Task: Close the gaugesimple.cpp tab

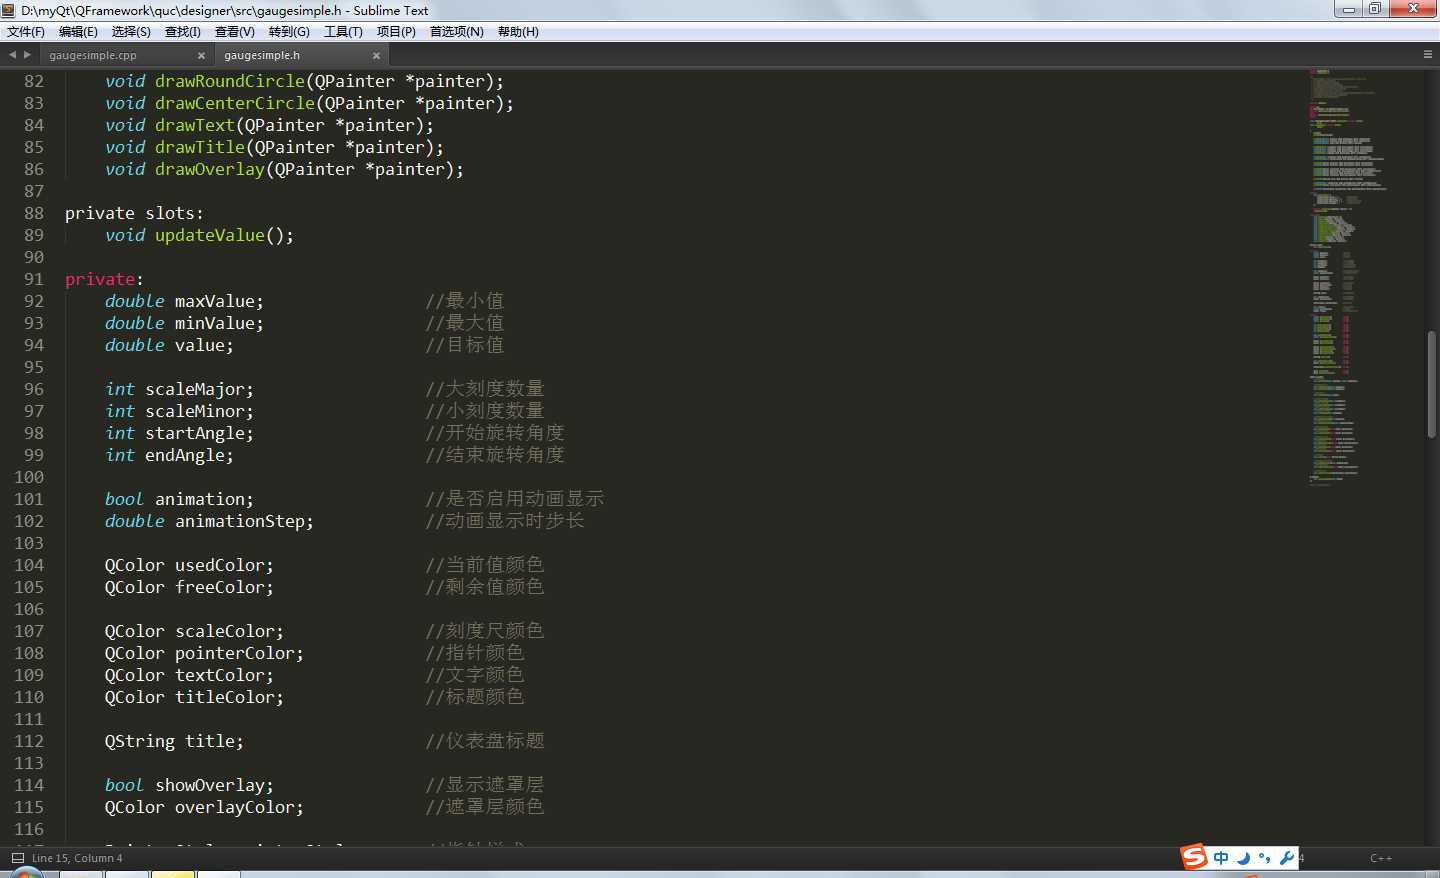Action: pyautogui.click(x=201, y=56)
